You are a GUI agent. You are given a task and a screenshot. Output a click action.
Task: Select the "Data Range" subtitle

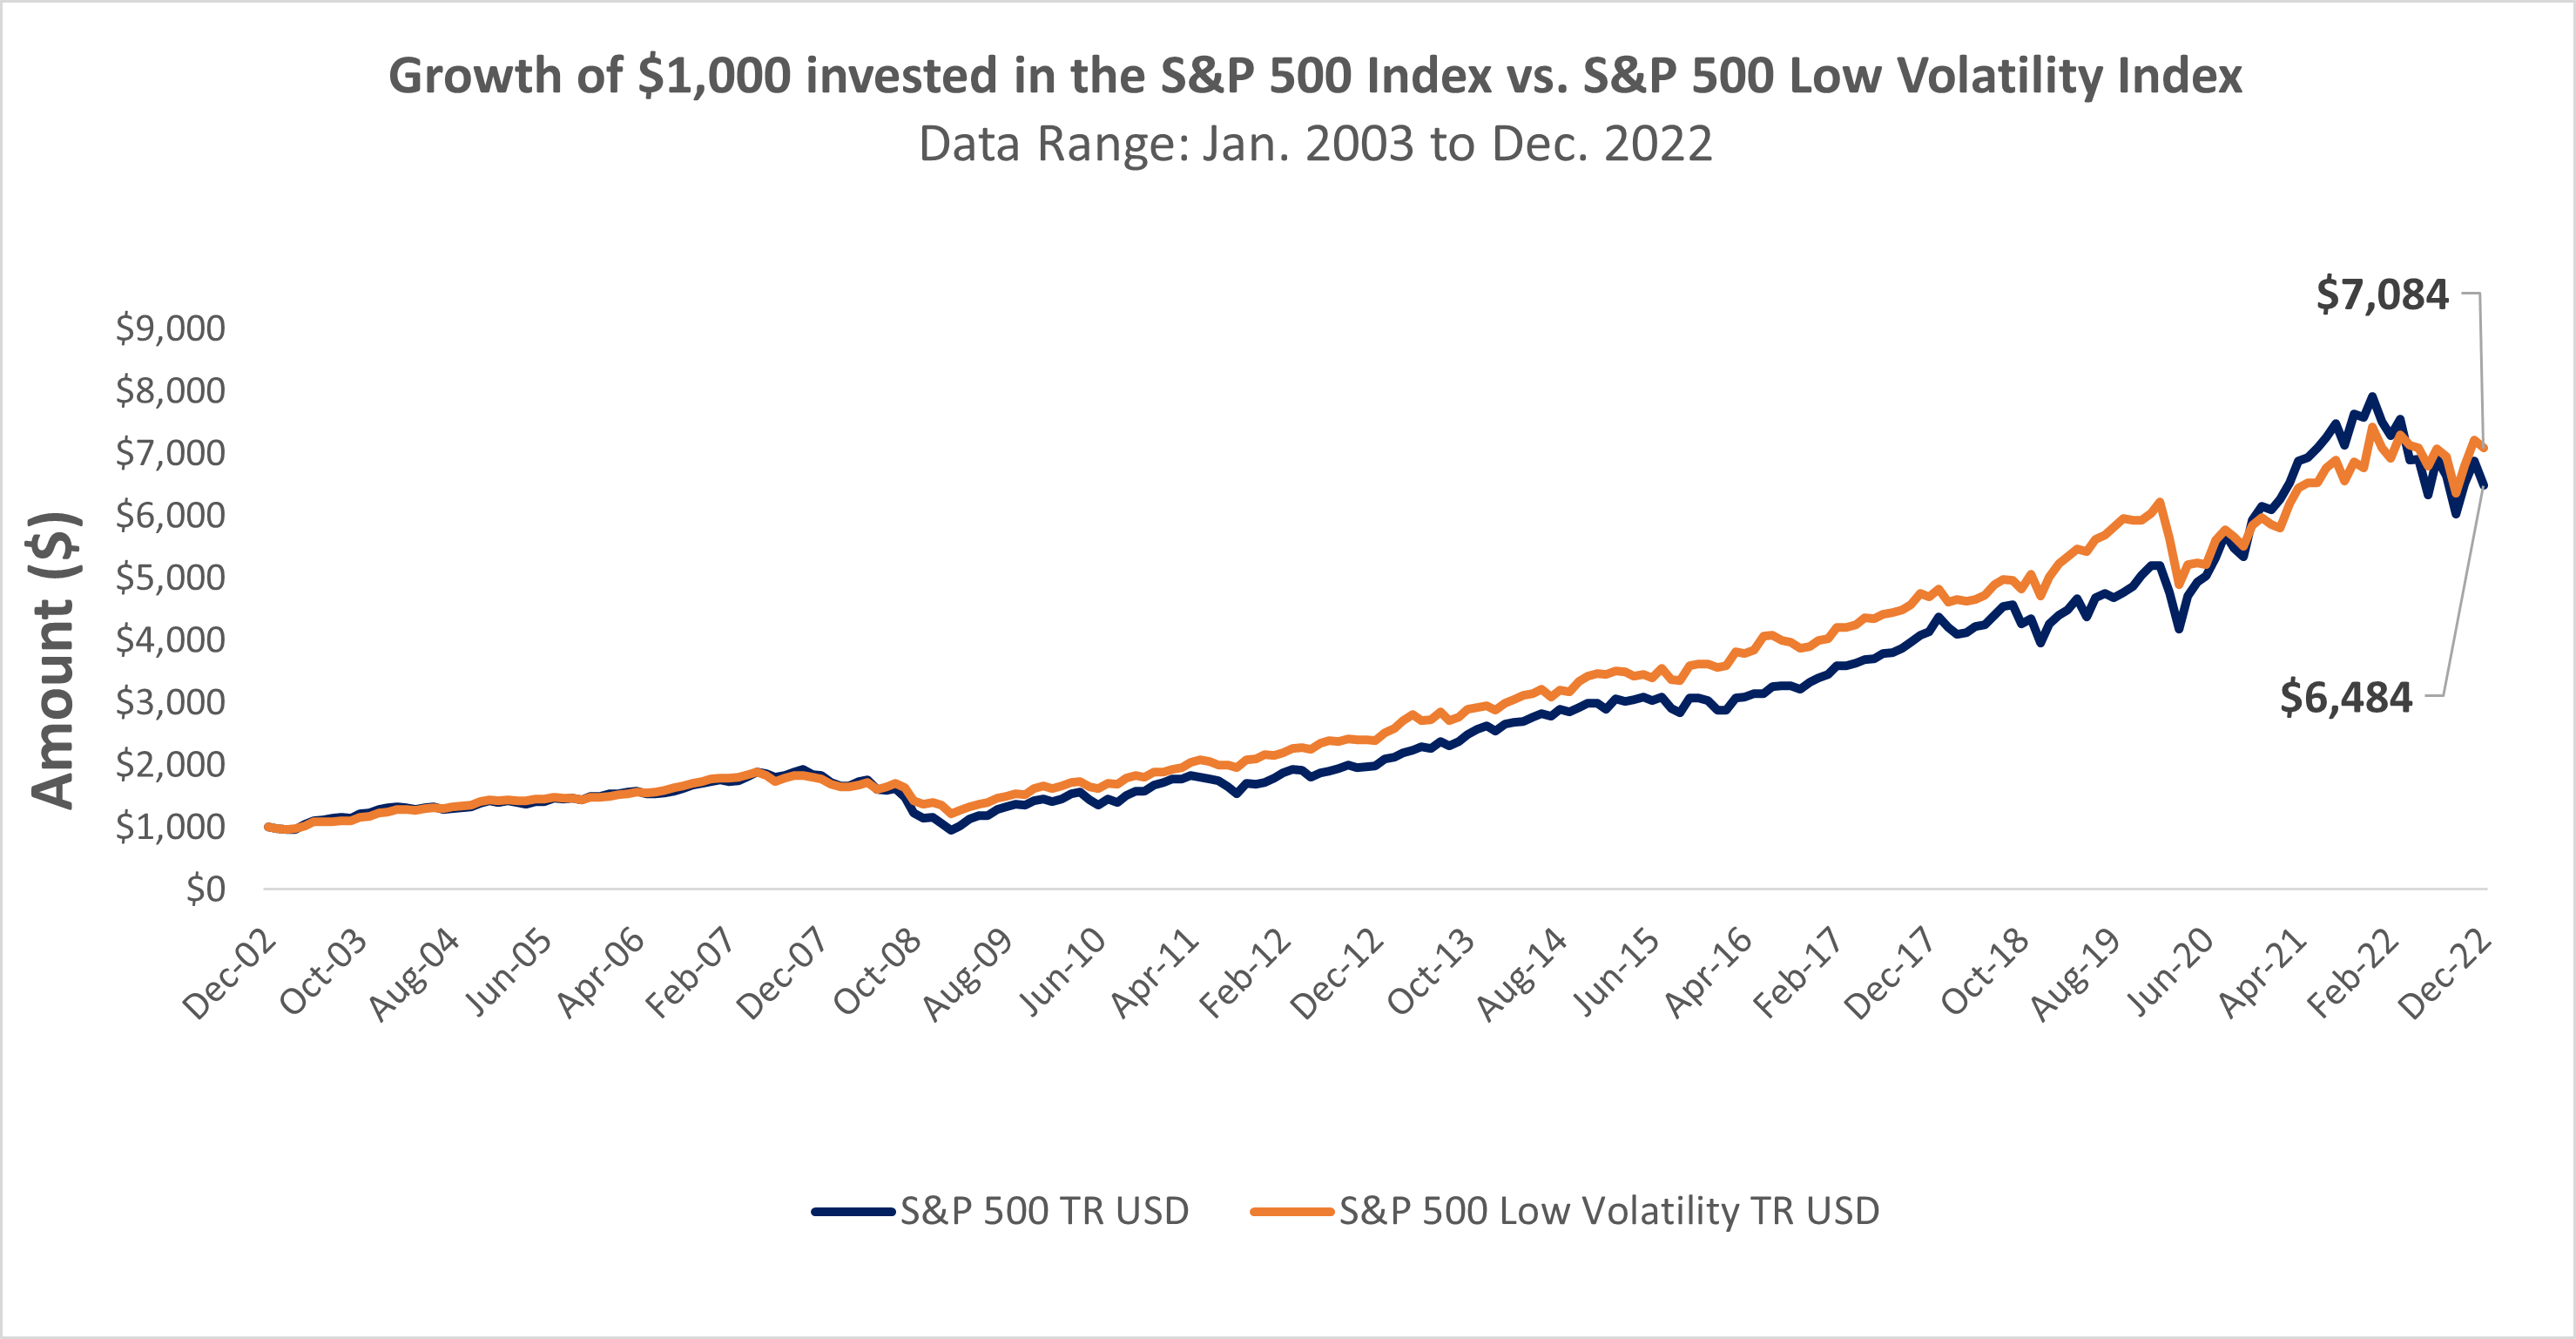point(1314,144)
